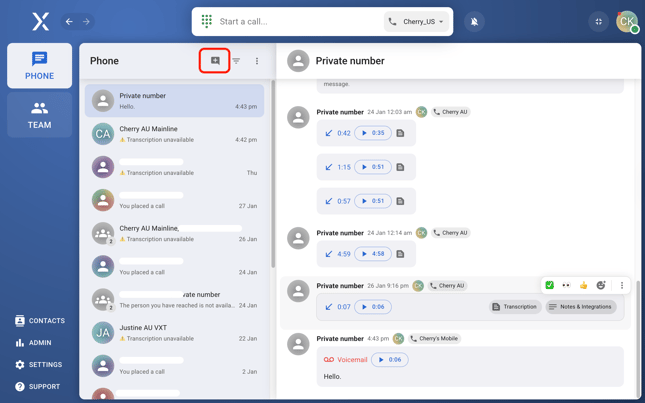Open the conversation filter icon

[236, 61]
